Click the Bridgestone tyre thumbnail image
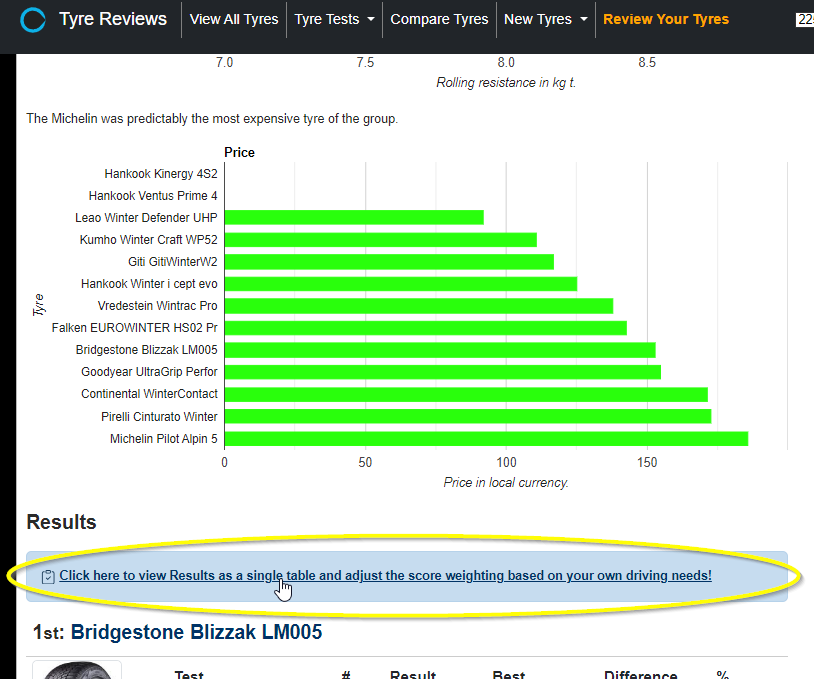Image resolution: width=814 pixels, height=679 pixels. [x=77, y=670]
